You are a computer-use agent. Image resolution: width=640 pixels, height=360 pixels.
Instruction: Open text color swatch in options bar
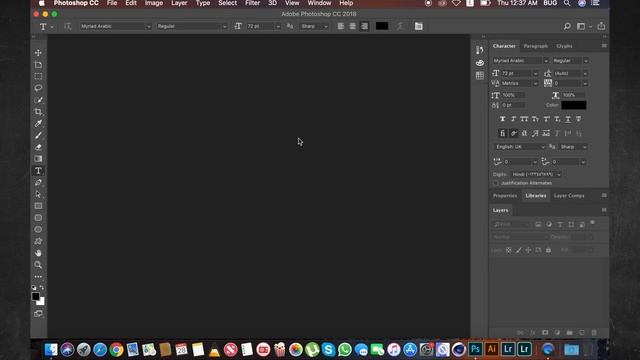coord(382,26)
